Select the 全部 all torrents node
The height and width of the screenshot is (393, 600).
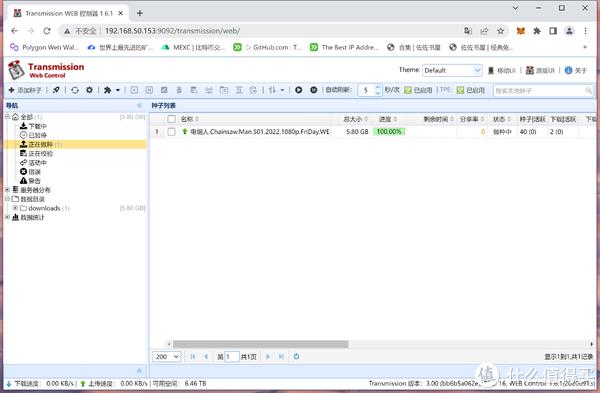(27, 117)
